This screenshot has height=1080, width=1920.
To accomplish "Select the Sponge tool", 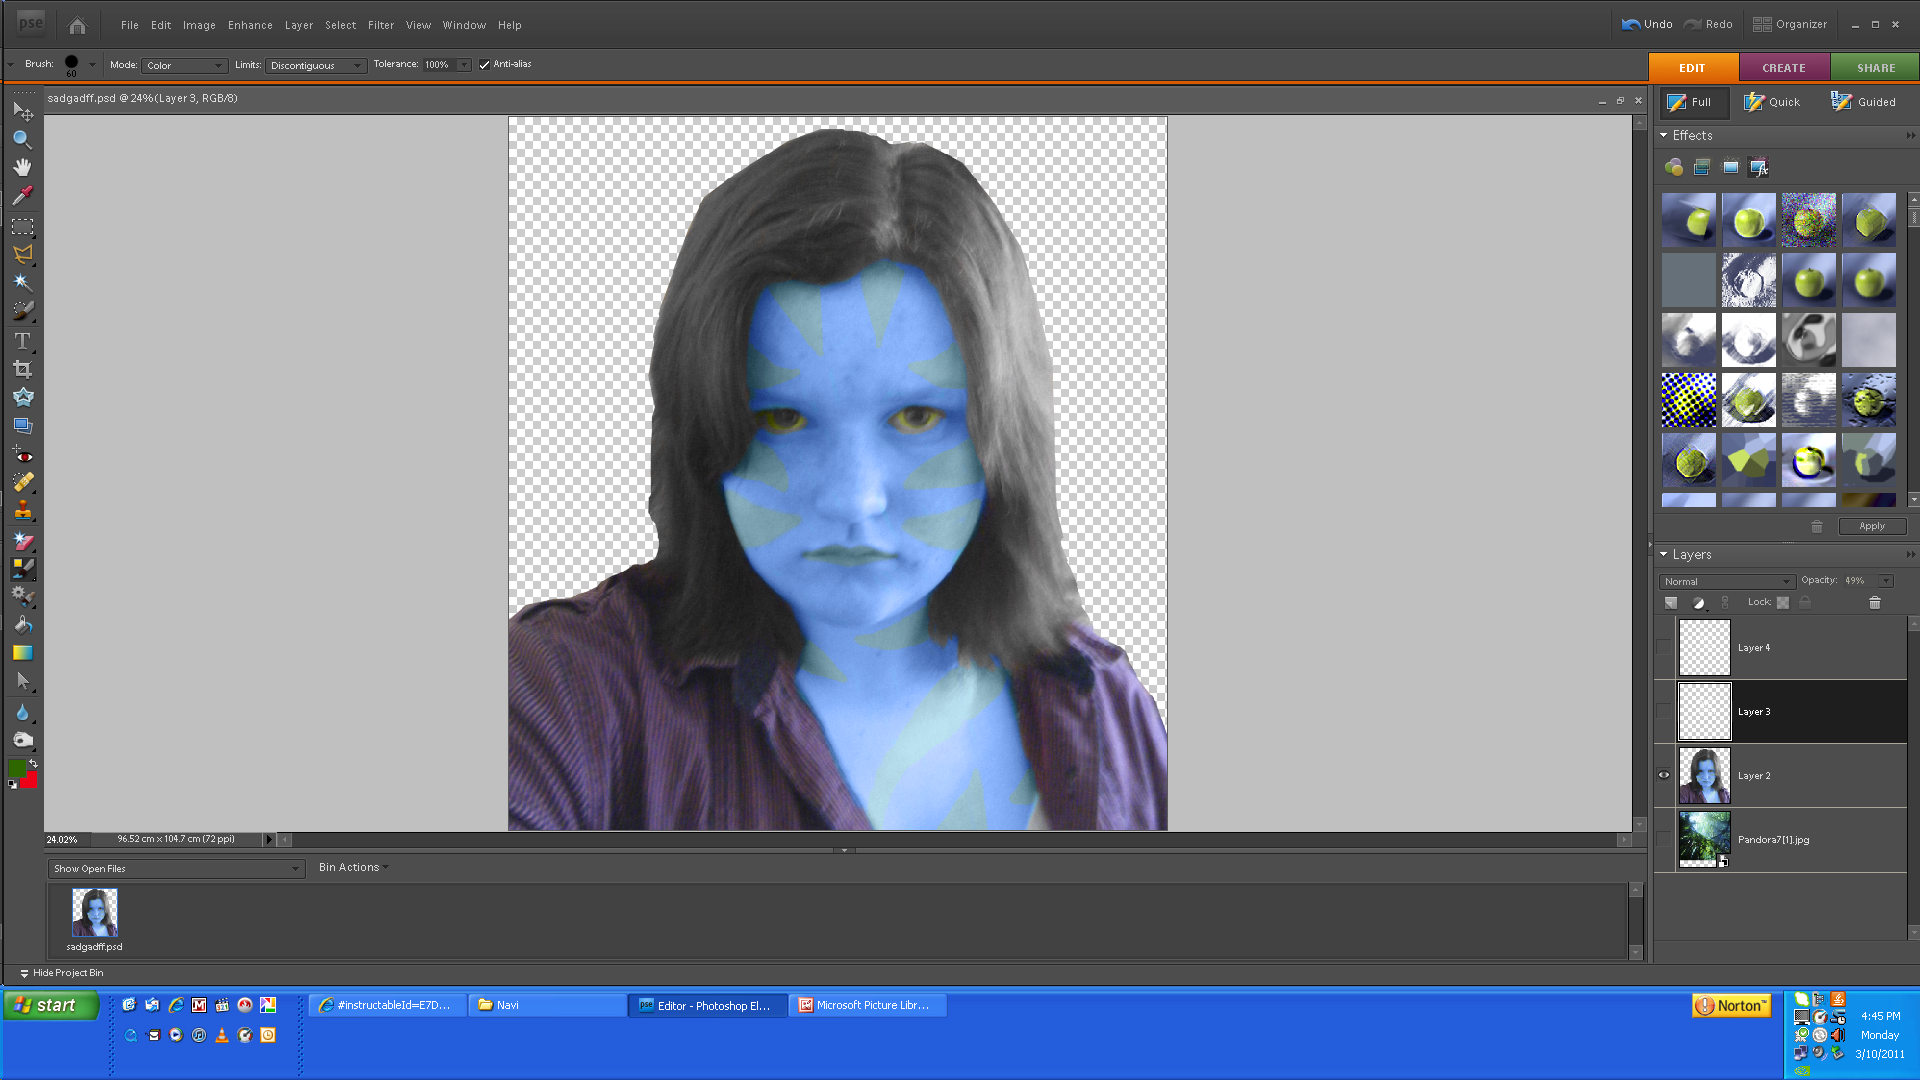I will point(23,740).
